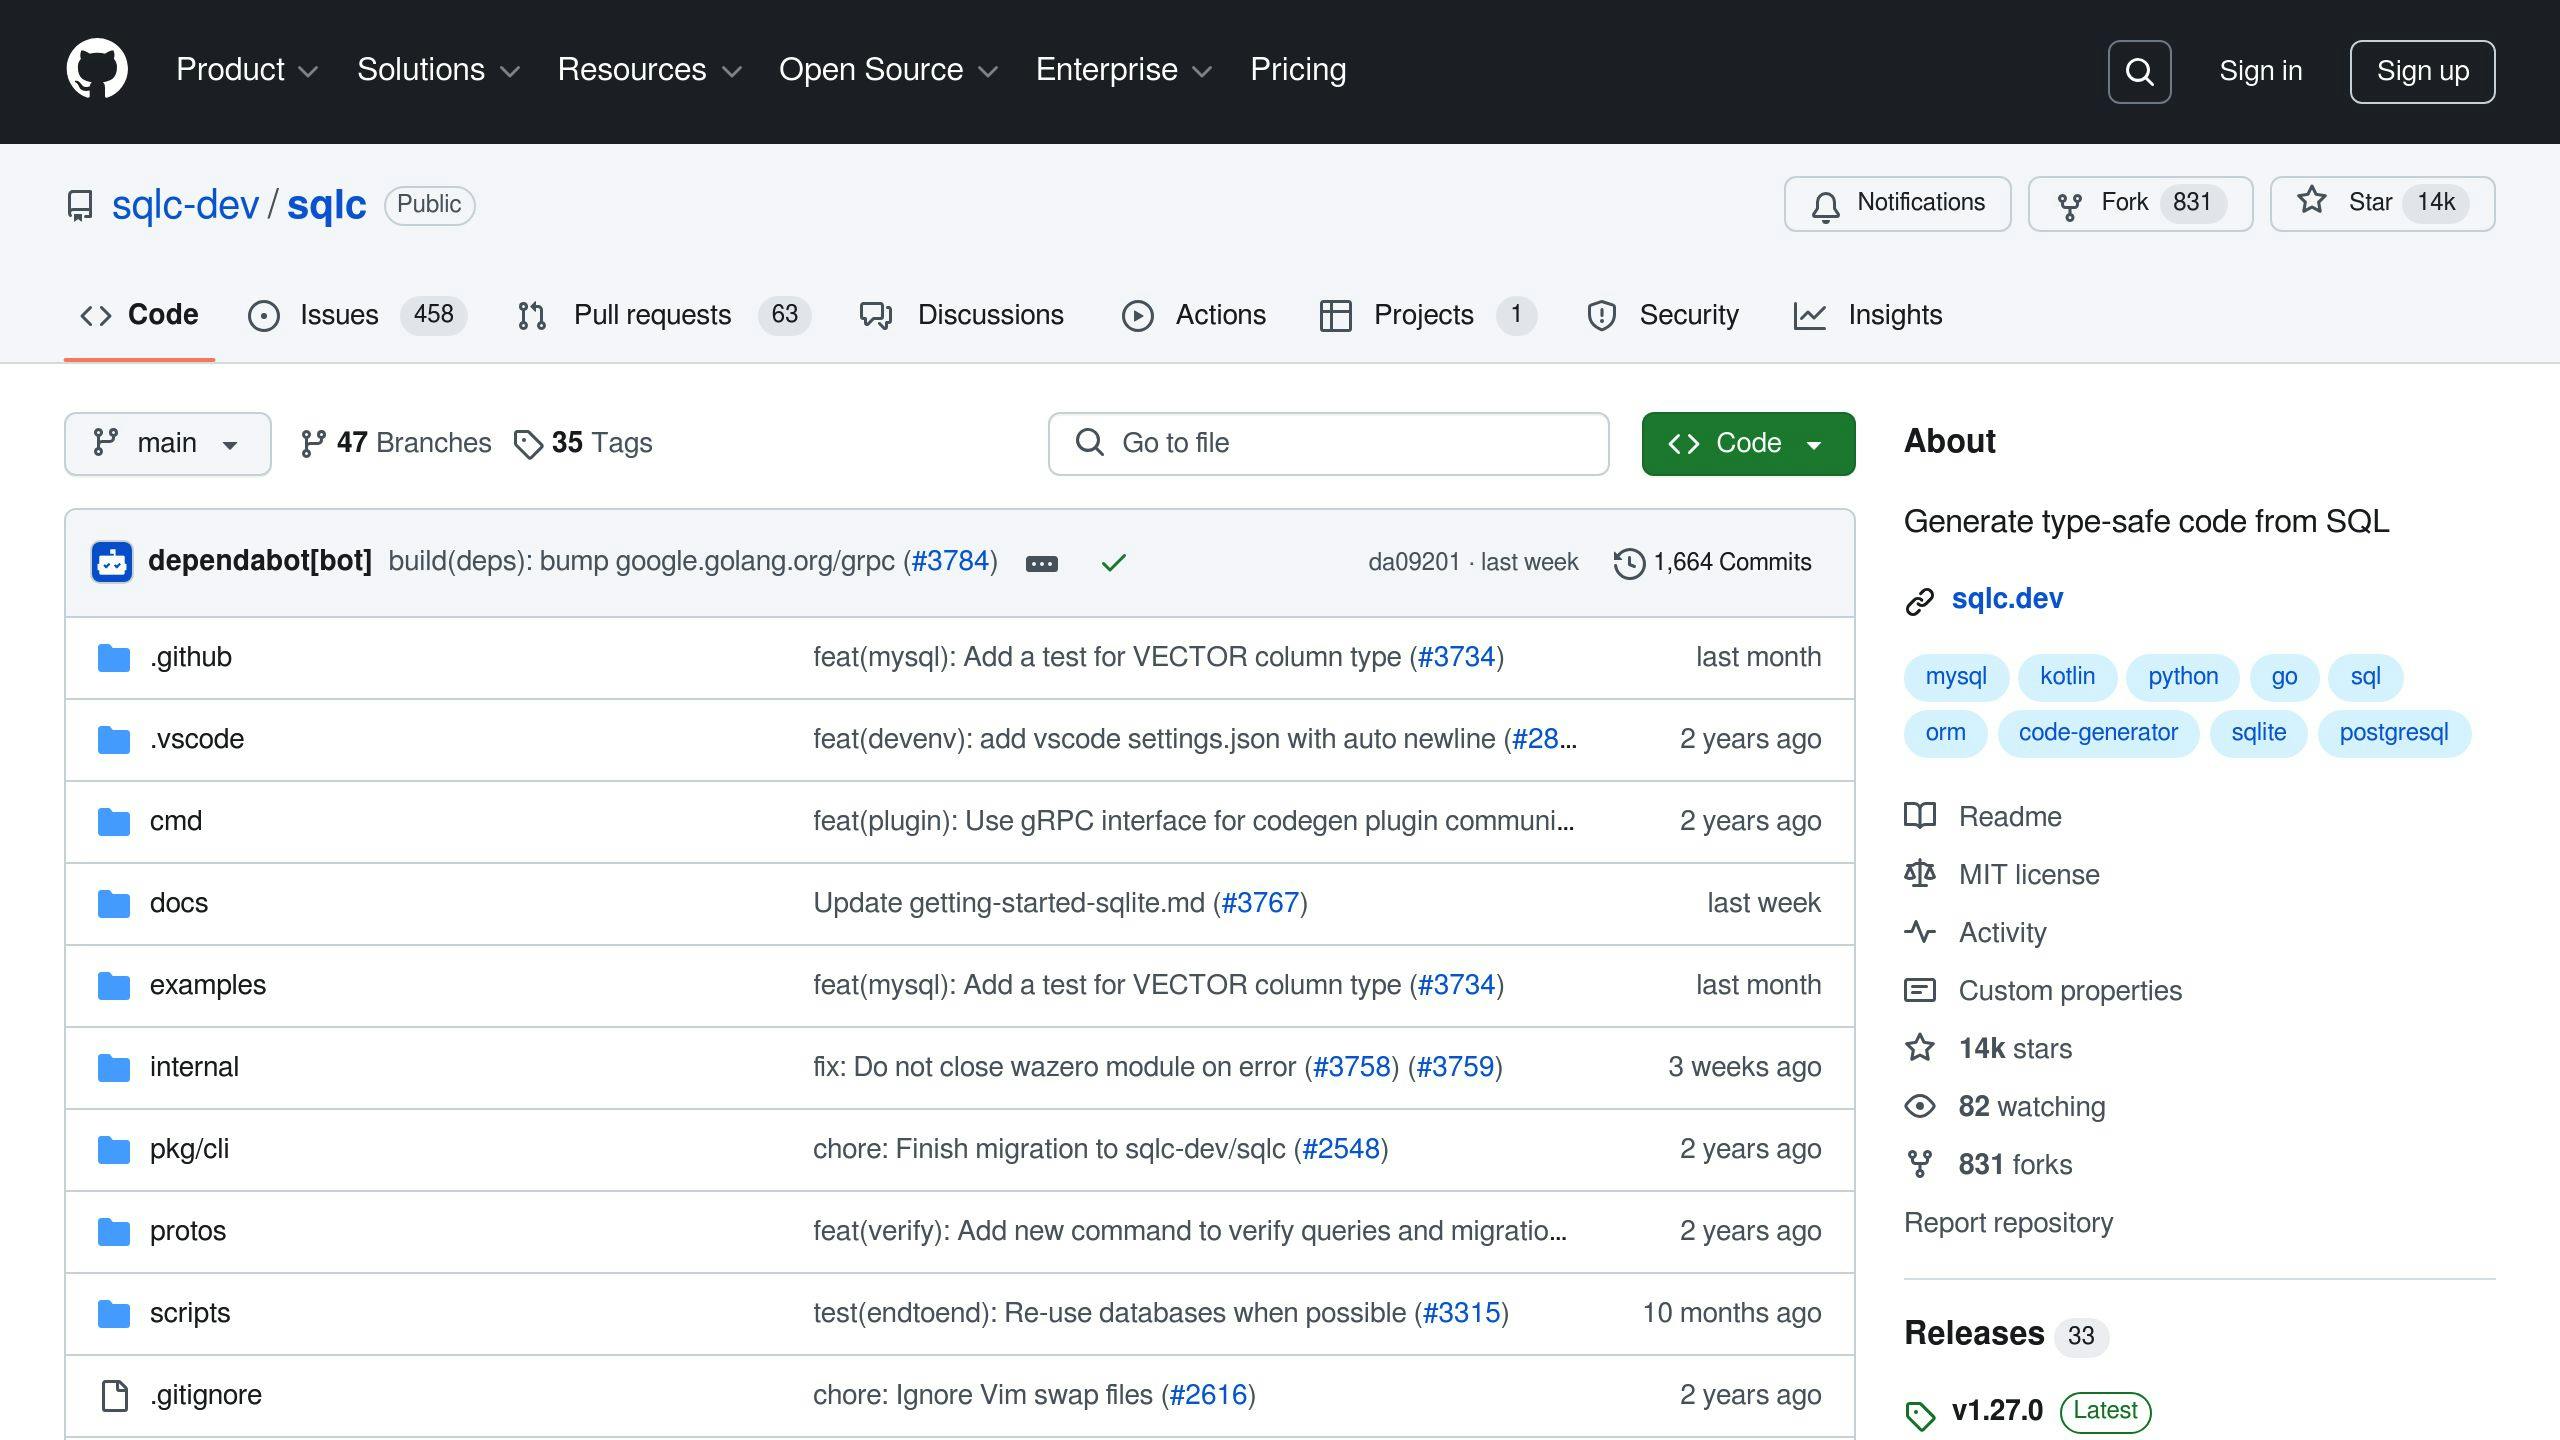Click the .vscode folder icon
The width and height of the screenshot is (2560, 1440).
114,740
